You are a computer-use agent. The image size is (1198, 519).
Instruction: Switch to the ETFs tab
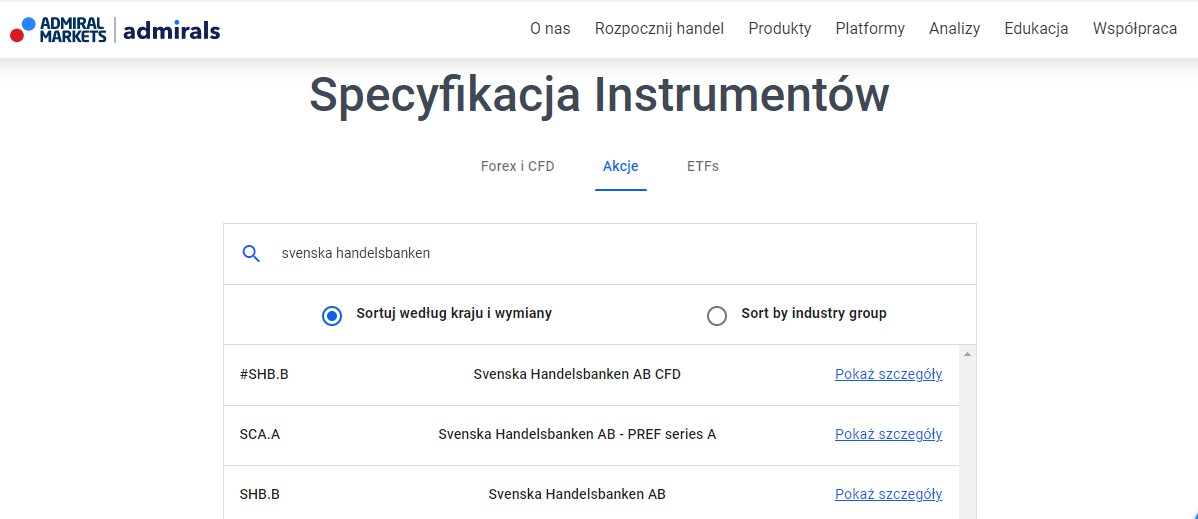[x=703, y=166]
